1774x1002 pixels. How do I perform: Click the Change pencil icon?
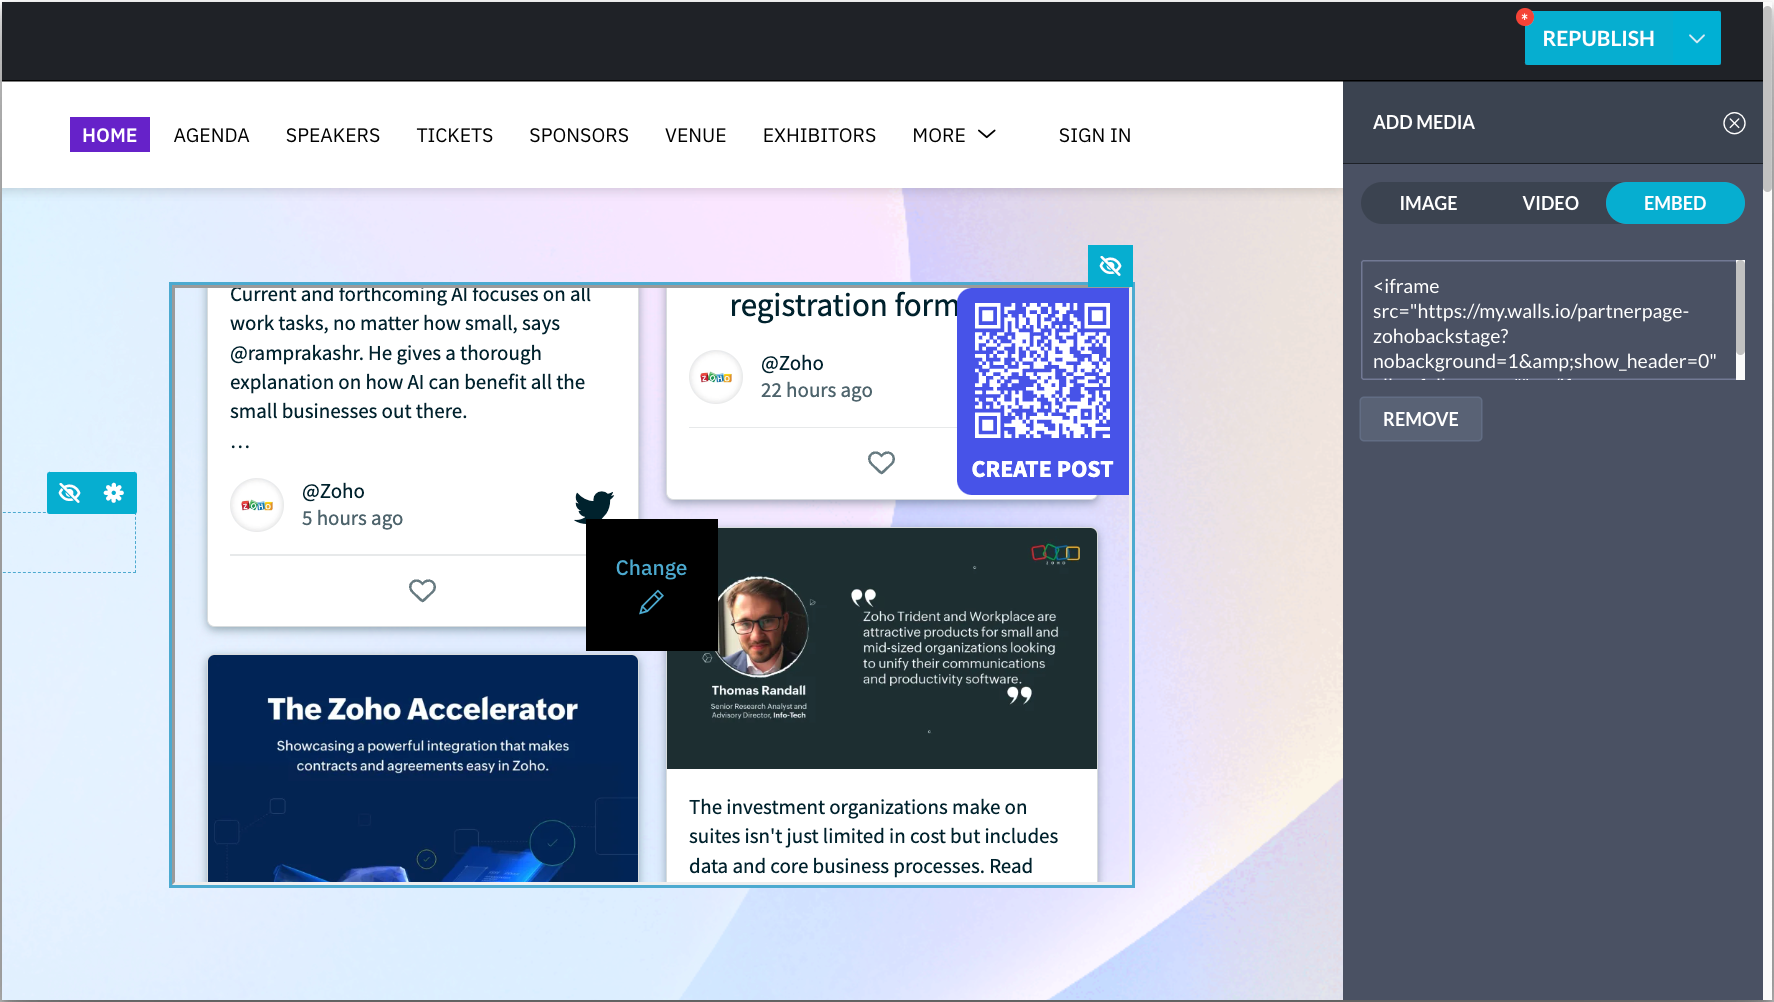click(651, 602)
